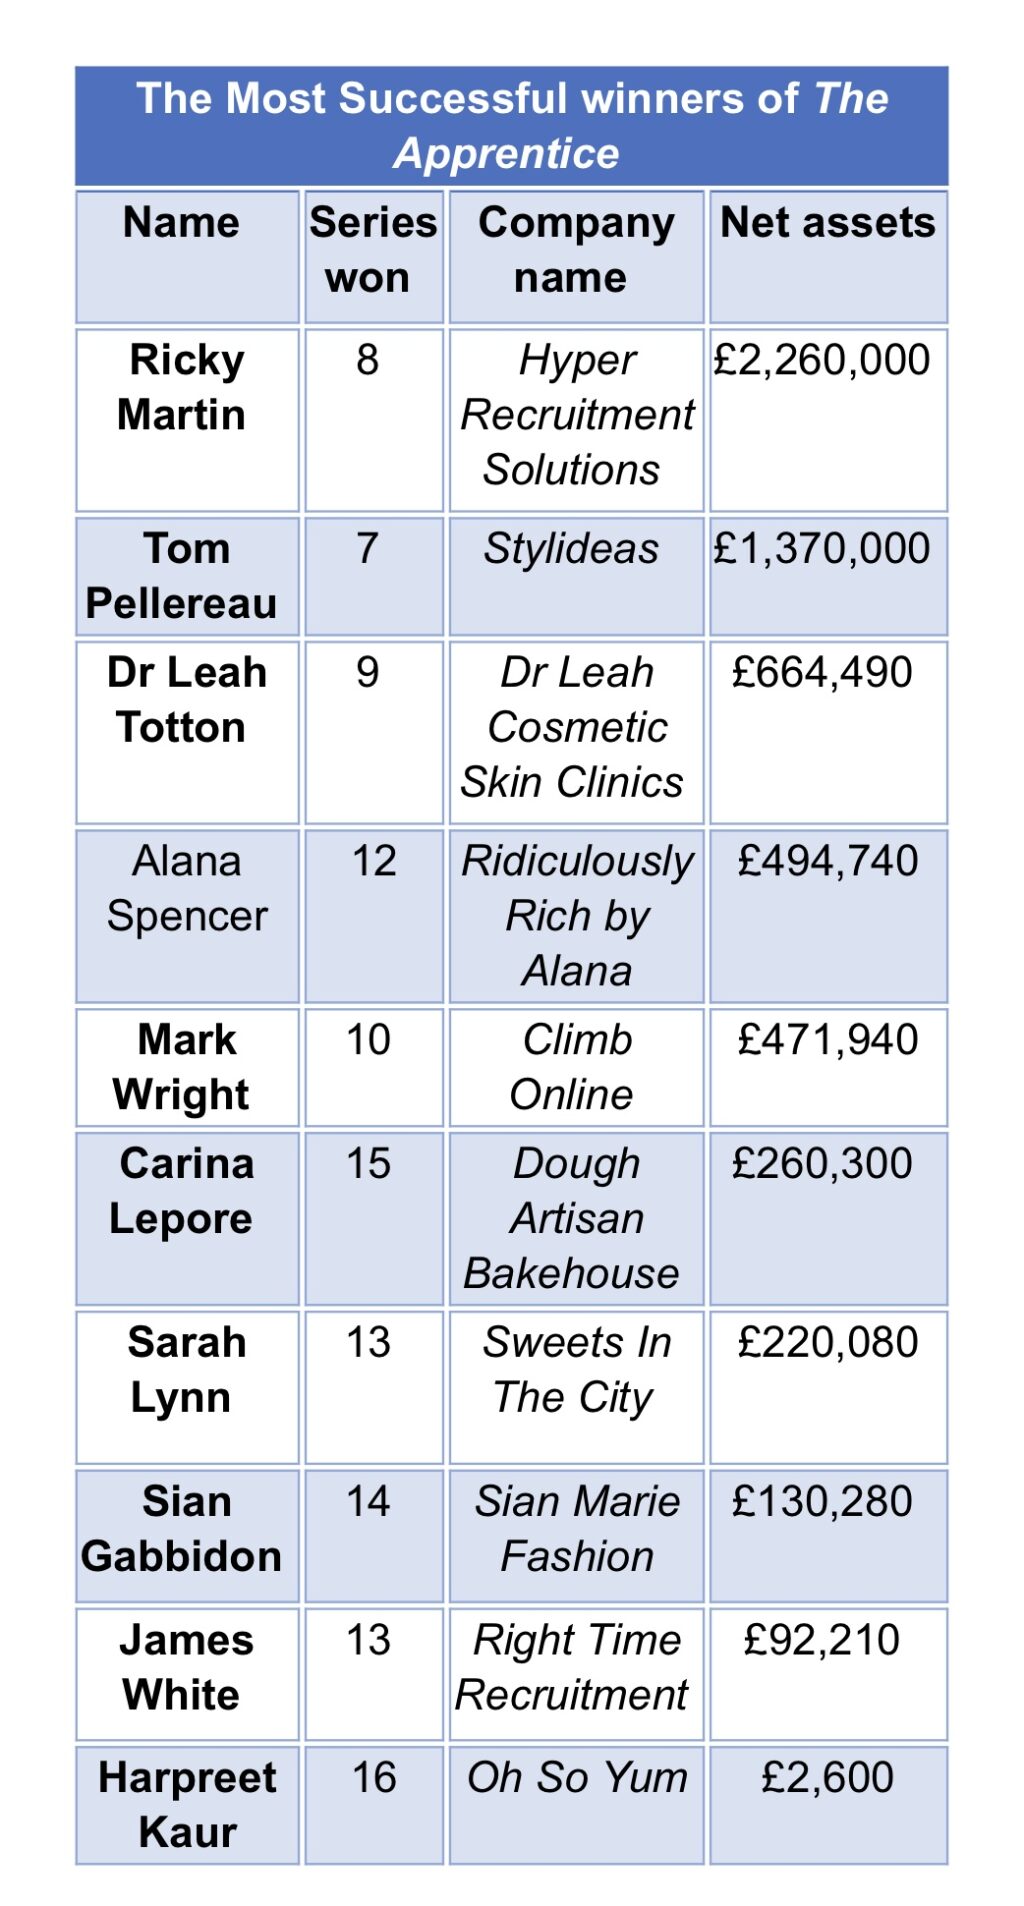The image size is (1024, 1906).
Task: Click the 'Net assets' column header
Action: (x=829, y=257)
